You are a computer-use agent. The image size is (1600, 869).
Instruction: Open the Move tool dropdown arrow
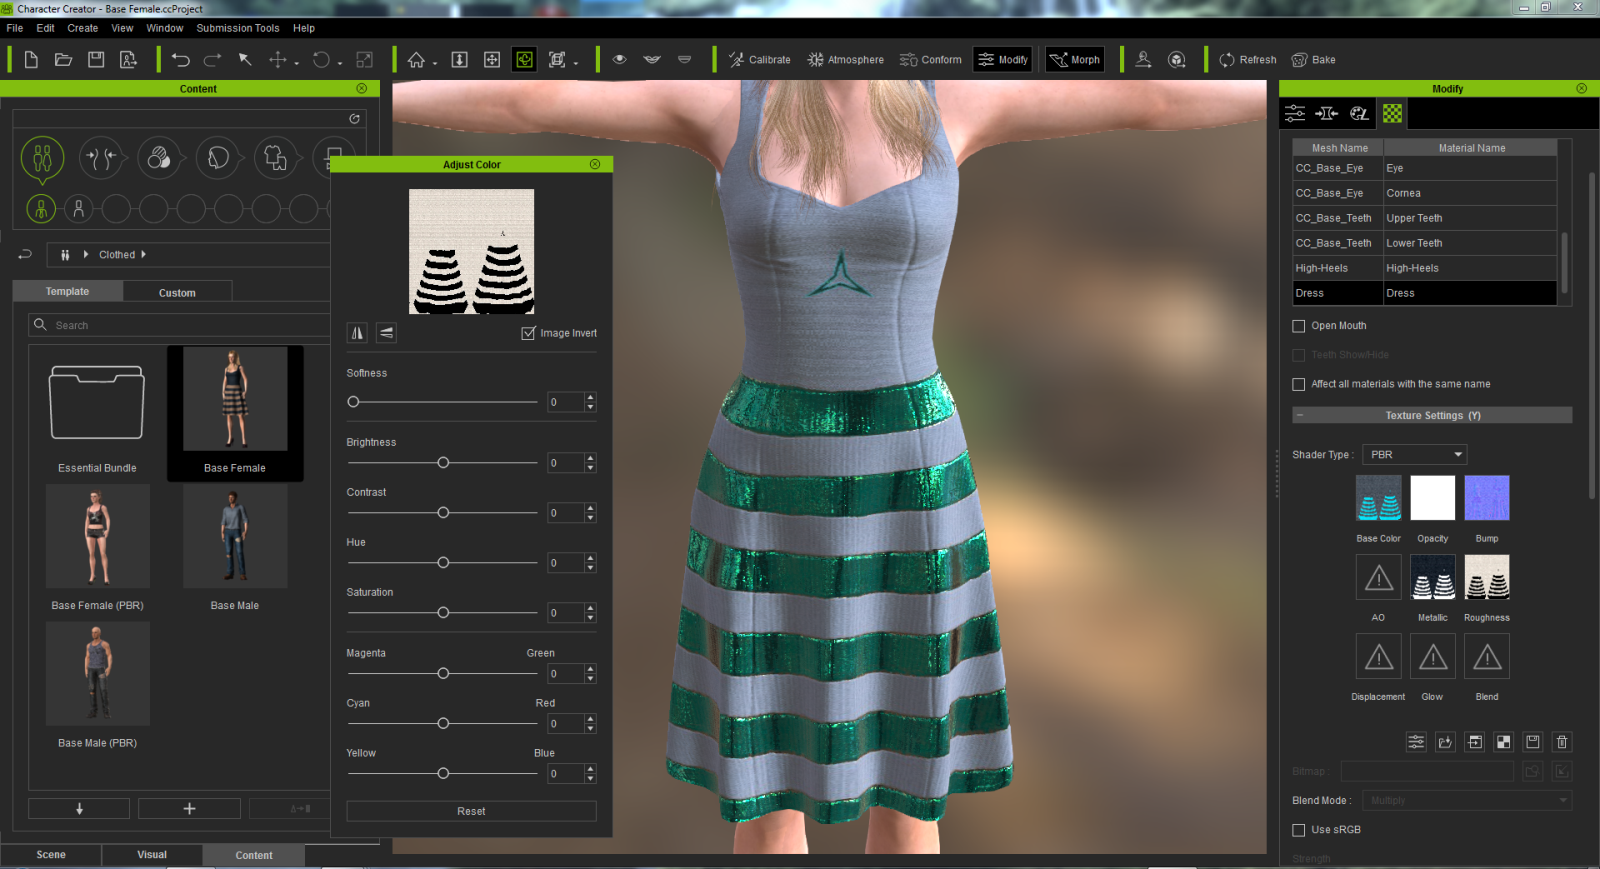tap(297, 63)
